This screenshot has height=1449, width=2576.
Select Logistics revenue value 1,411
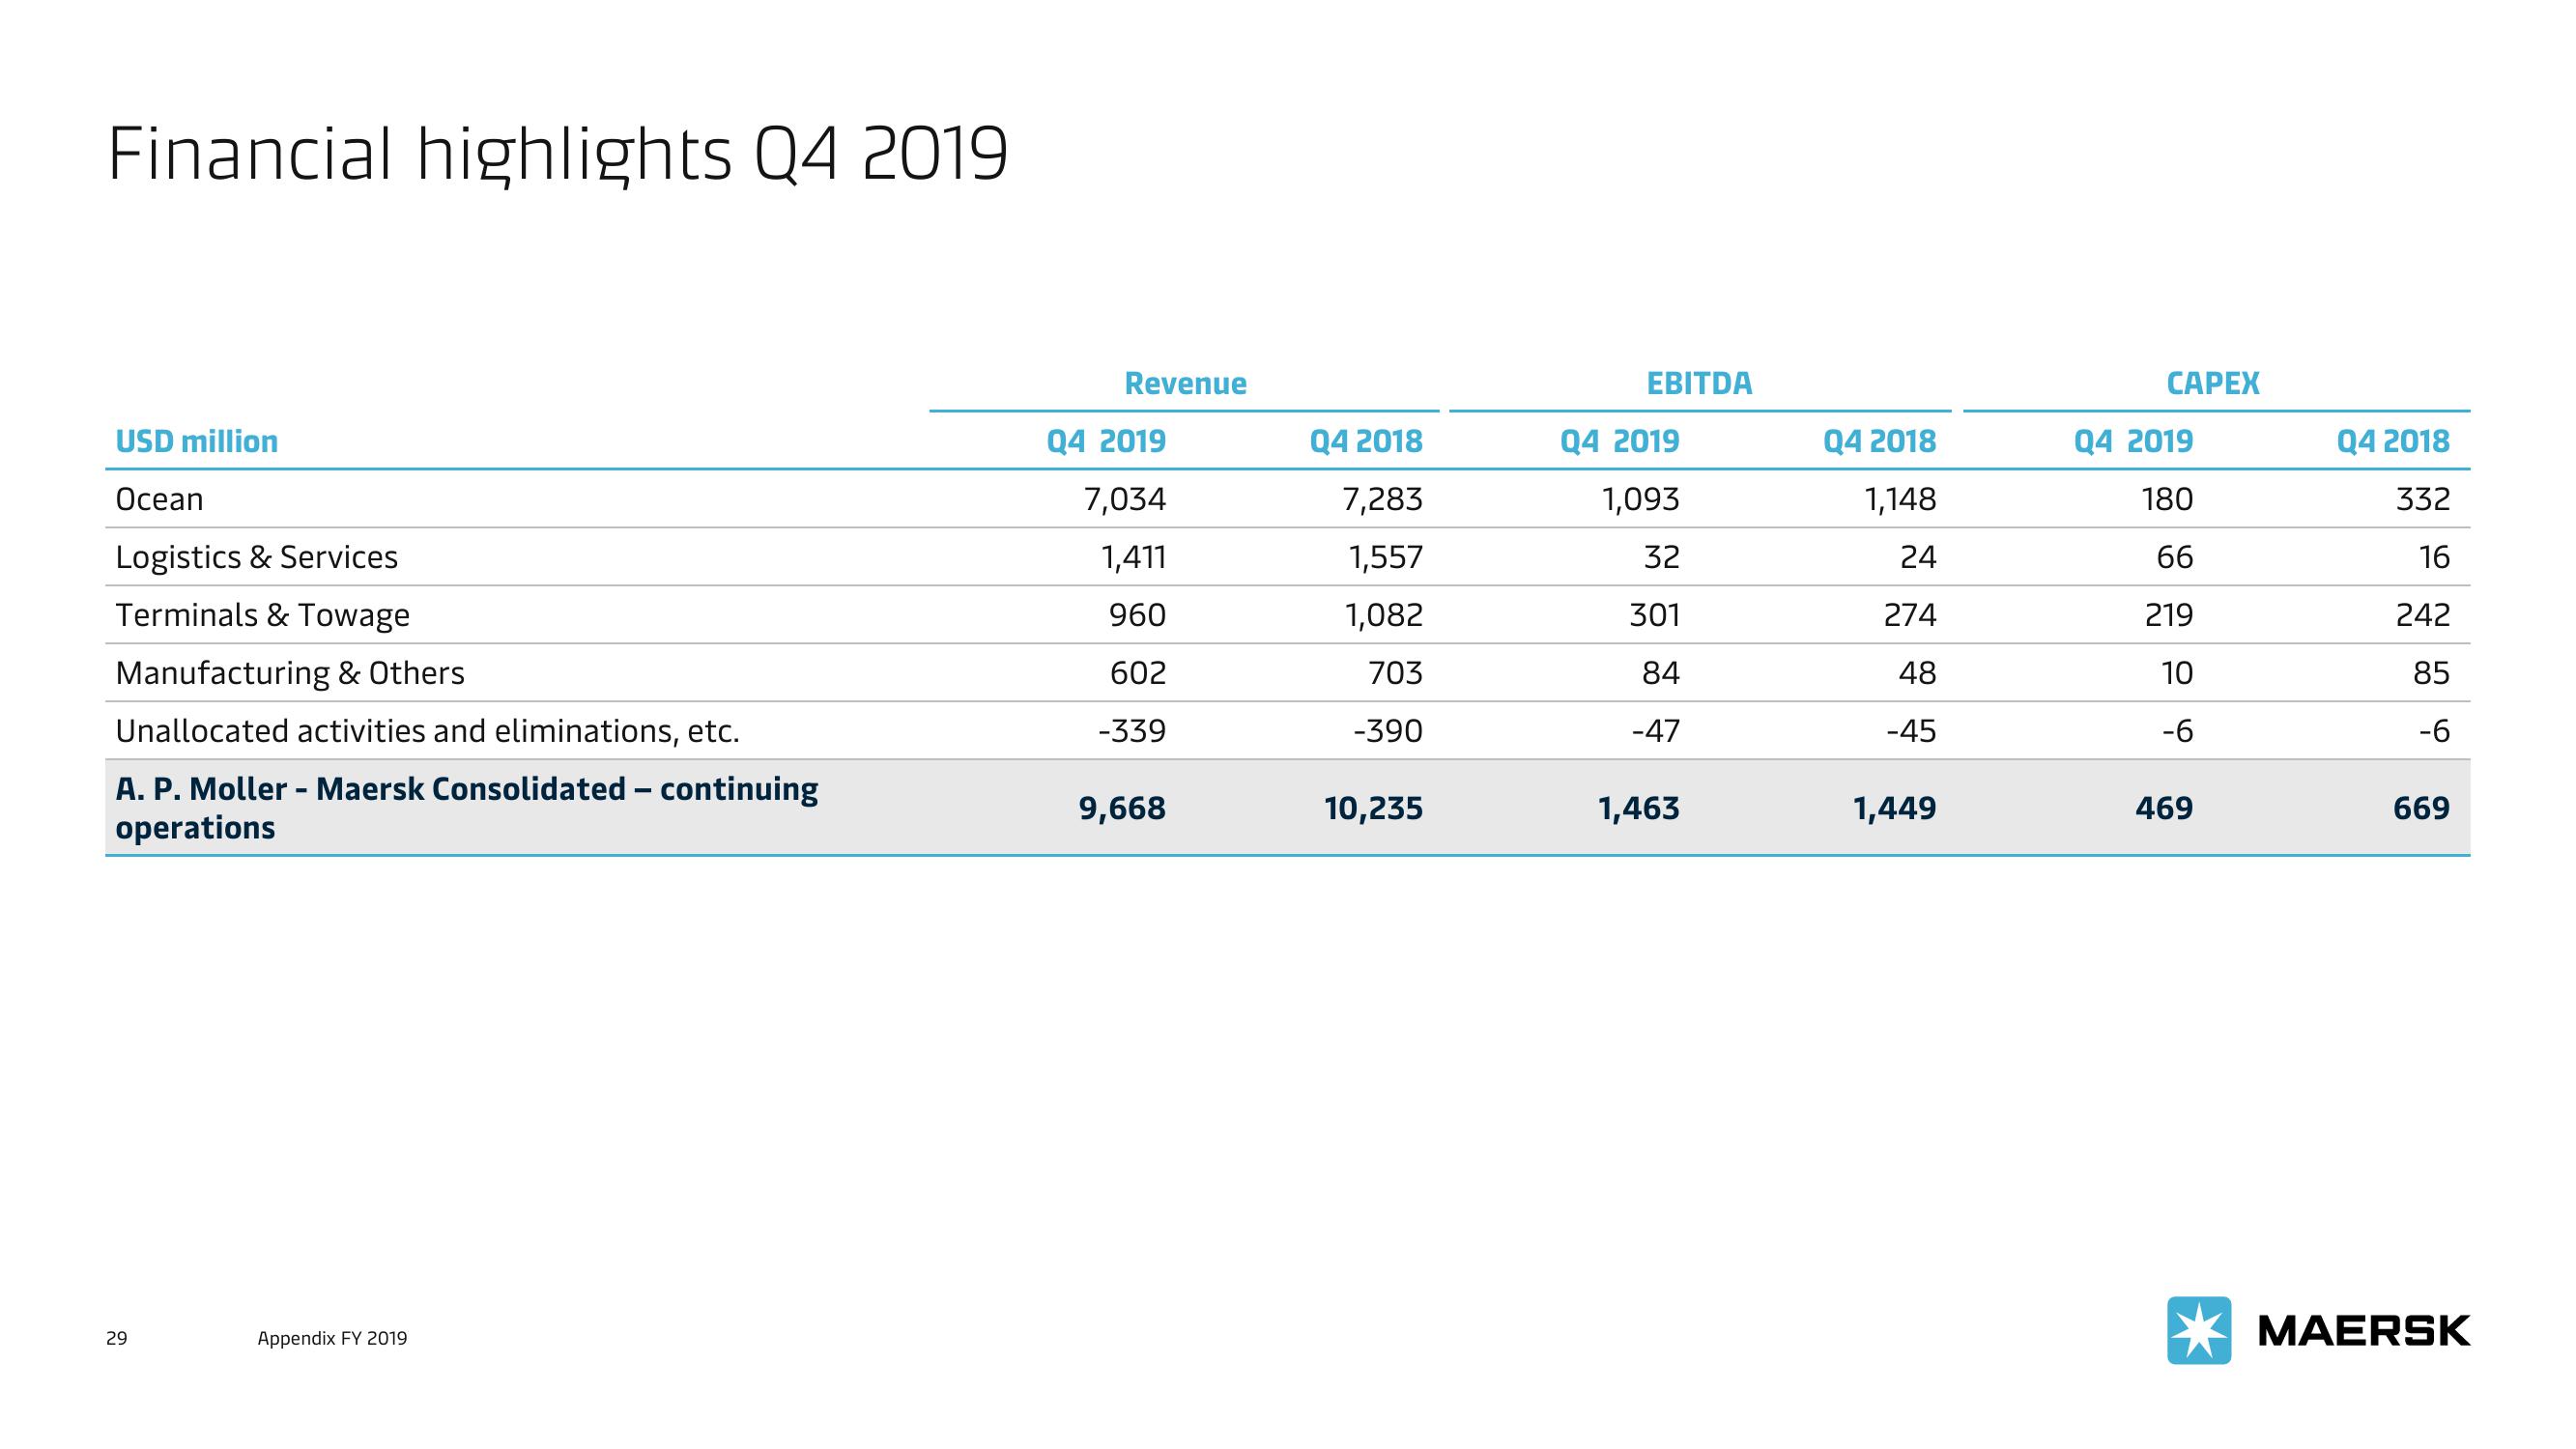click(x=1133, y=557)
